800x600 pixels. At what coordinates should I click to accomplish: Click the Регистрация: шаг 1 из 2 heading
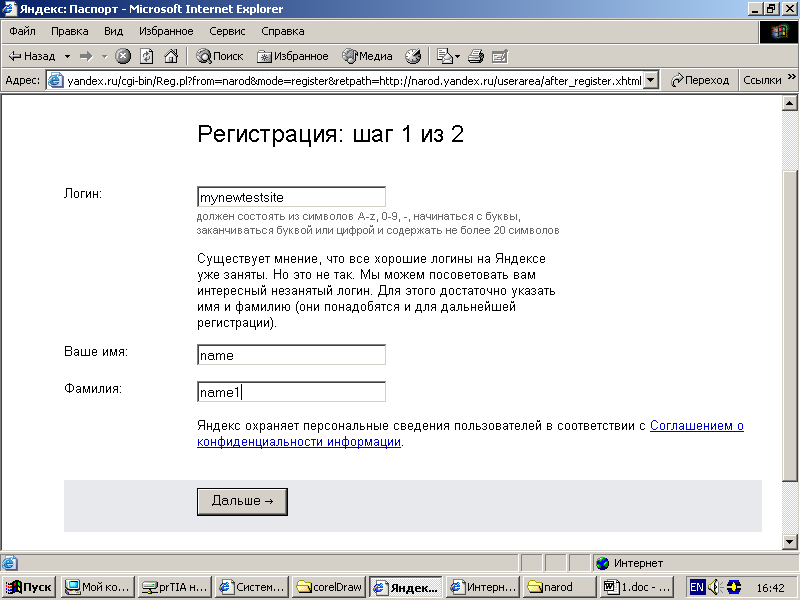point(330,134)
